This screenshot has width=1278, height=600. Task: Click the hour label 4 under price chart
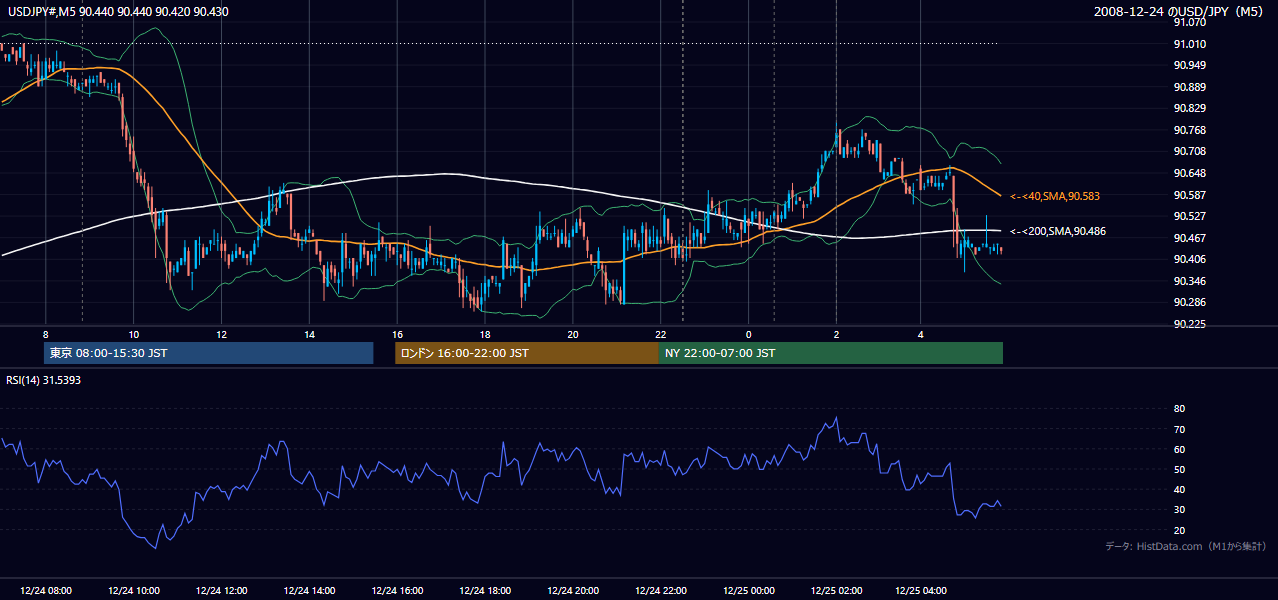point(921,334)
